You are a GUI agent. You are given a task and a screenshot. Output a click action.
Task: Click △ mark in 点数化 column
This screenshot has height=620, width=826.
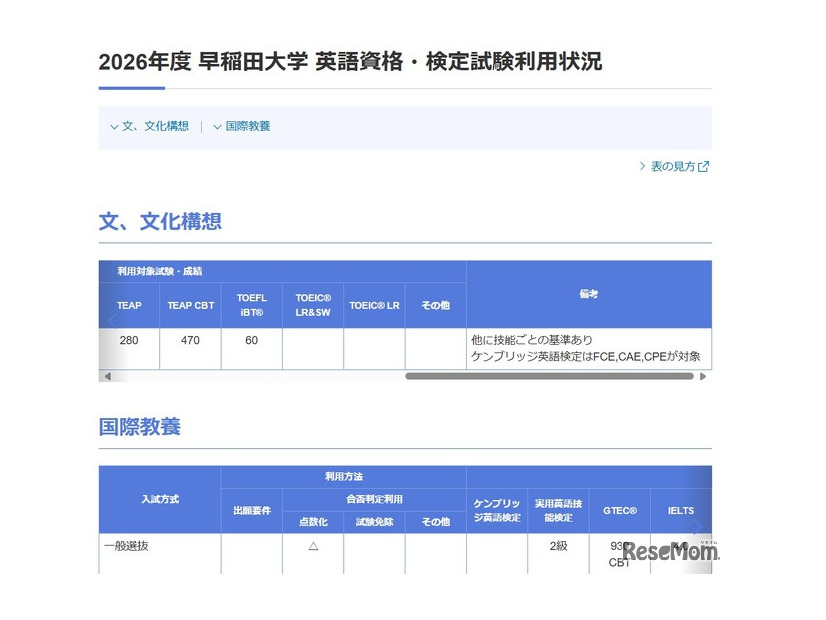point(313,546)
